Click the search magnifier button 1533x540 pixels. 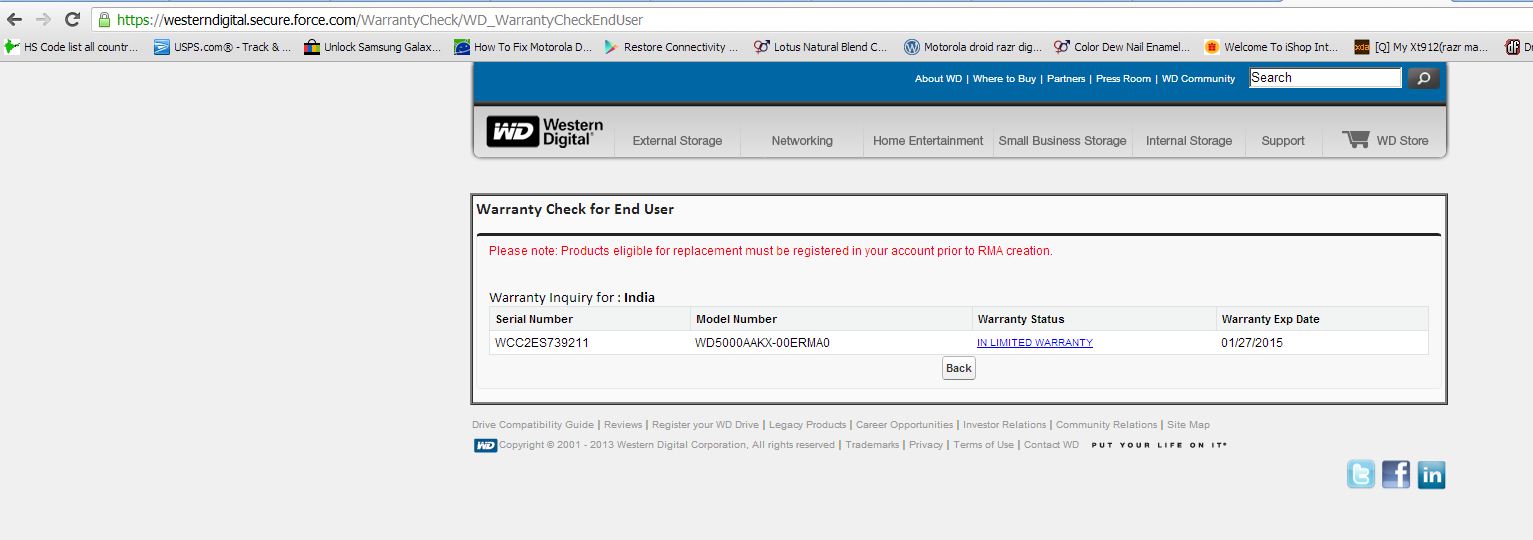1424,78
